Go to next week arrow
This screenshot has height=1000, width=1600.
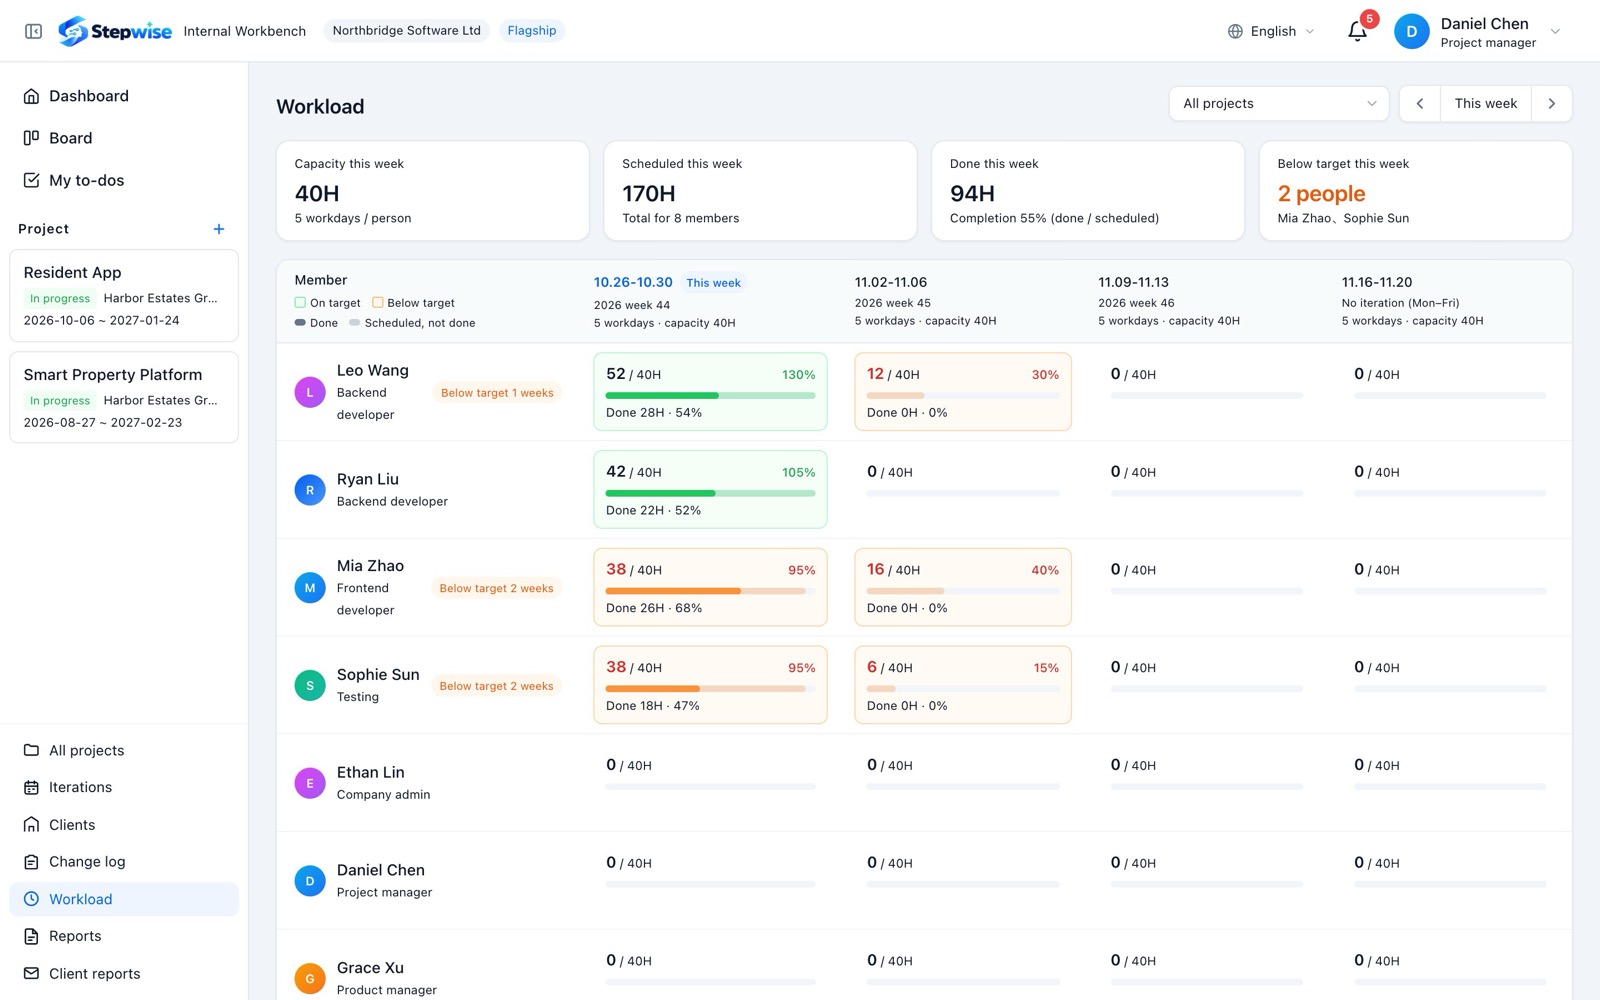click(x=1552, y=103)
